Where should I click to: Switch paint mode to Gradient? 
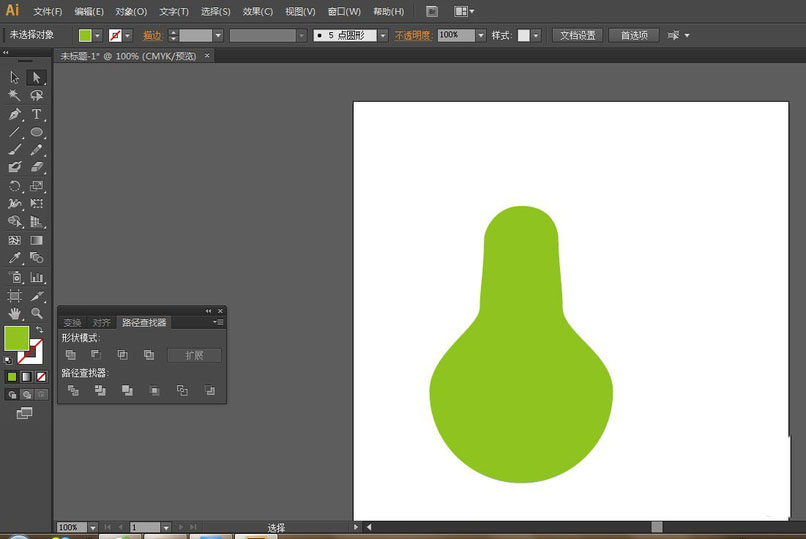[27, 377]
